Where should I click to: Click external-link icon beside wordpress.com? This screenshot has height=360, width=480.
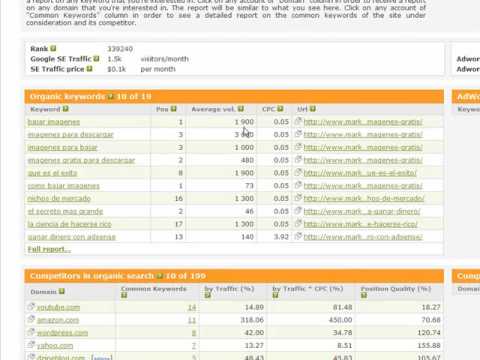tap(31, 332)
